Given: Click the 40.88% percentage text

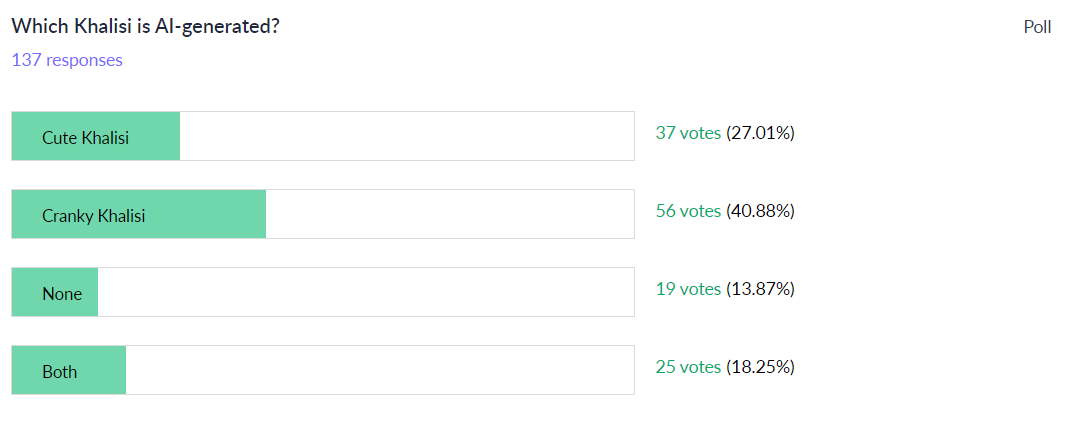Looking at the screenshot, I should pos(760,211).
